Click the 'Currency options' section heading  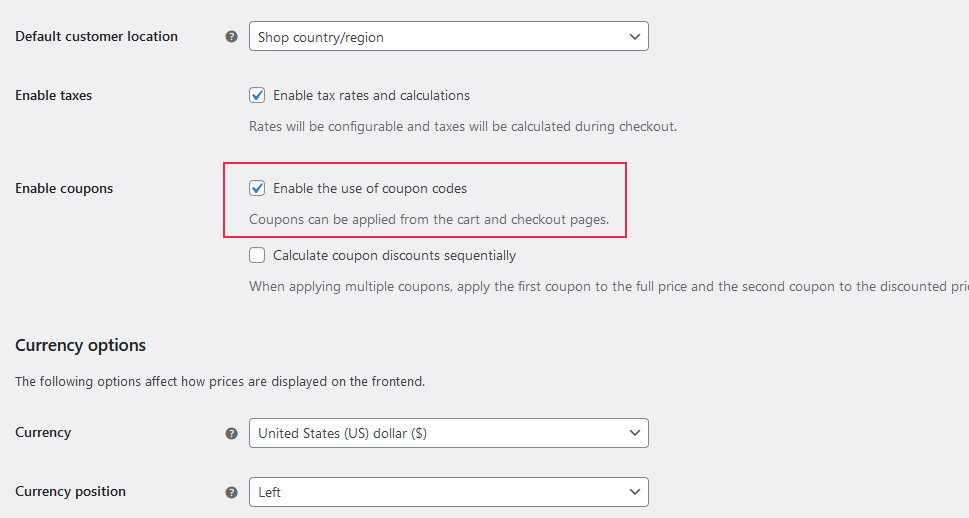tap(80, 345)
